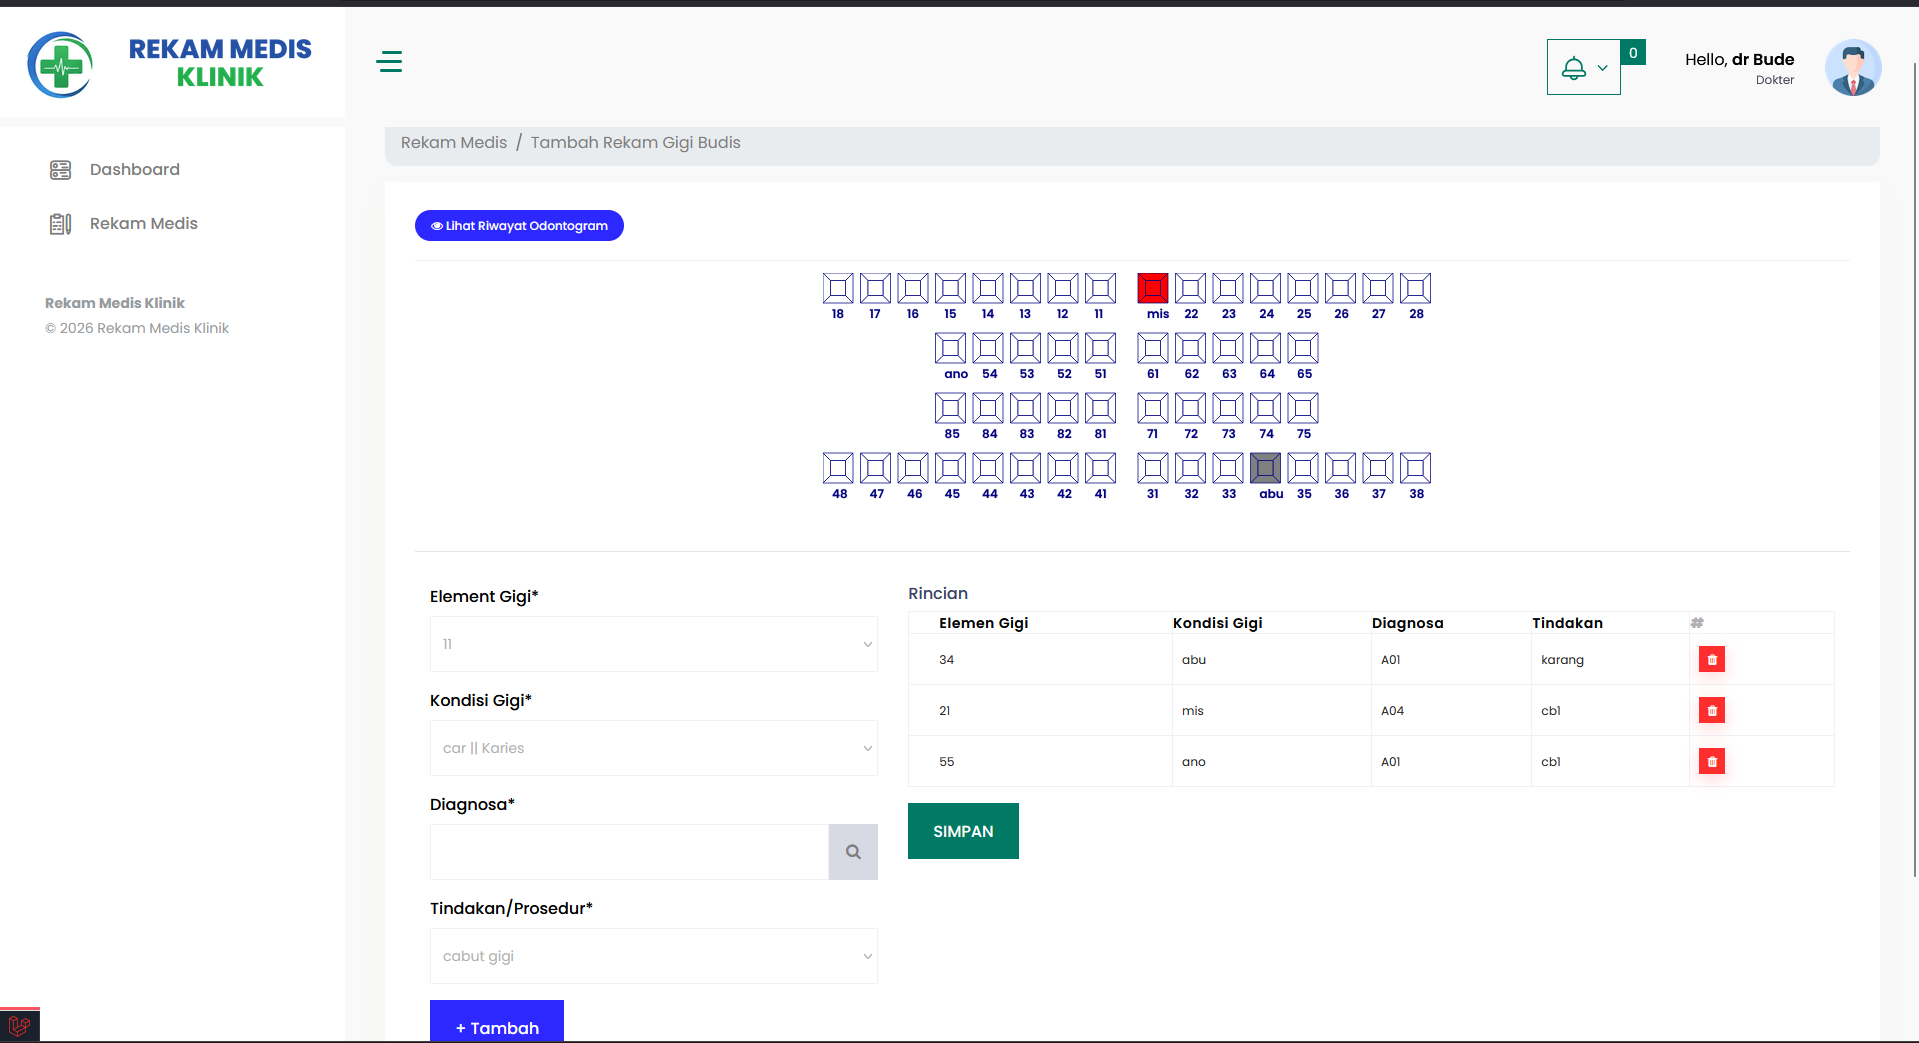Viewport: 1919px width, 1043px height.
Task: Go to the Rekam Medis breadcrumb link
Action: coord(454,142)
